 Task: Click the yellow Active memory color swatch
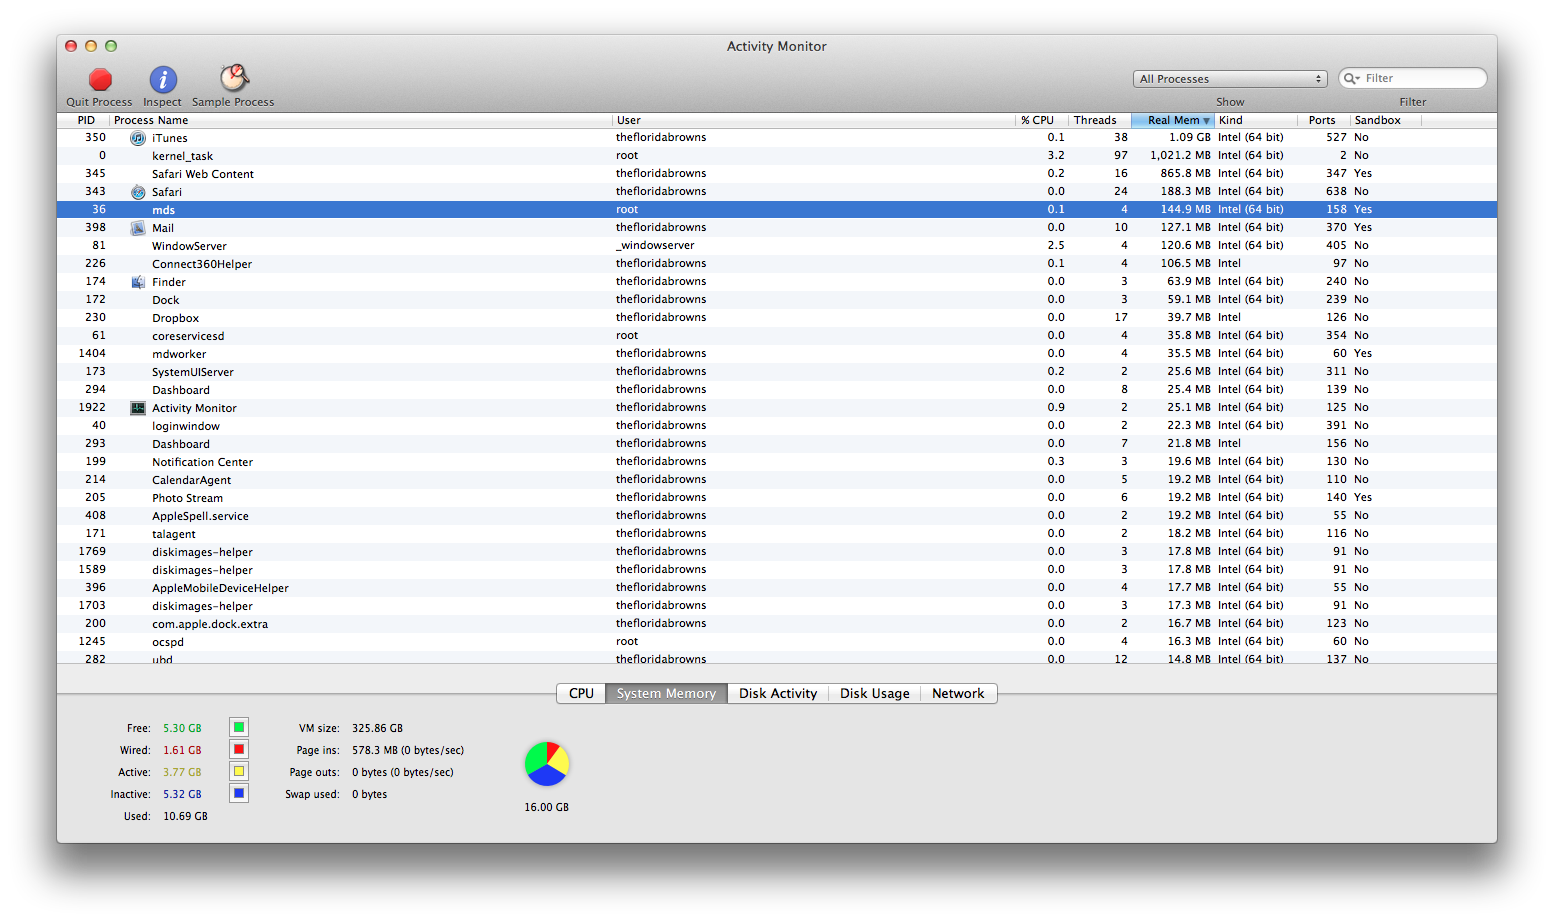pos(239,771)
